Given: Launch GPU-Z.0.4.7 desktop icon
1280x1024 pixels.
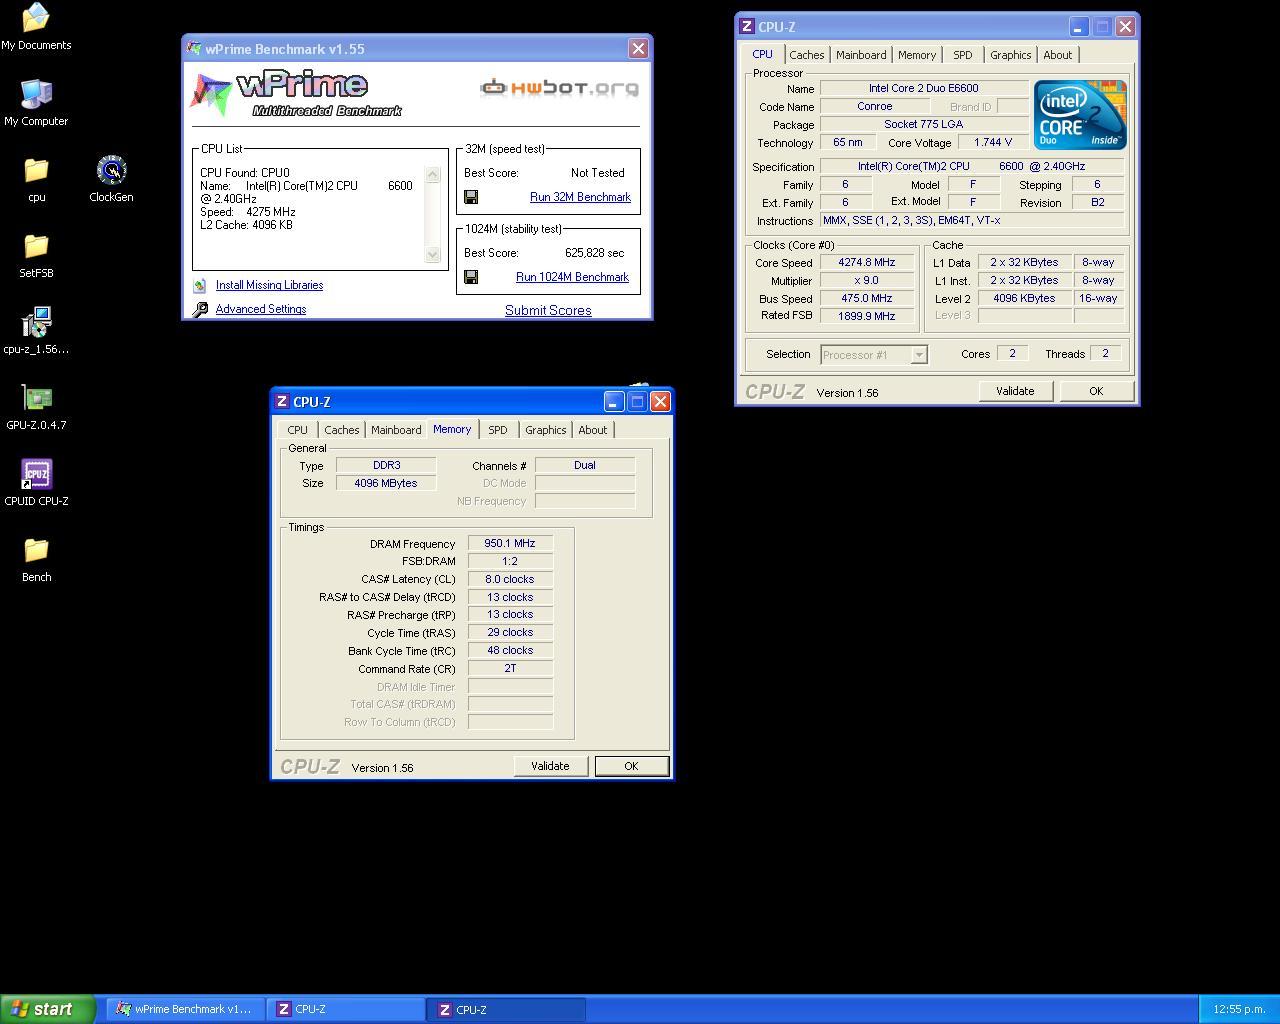Looking at the screenshot, I should point(36,398).
